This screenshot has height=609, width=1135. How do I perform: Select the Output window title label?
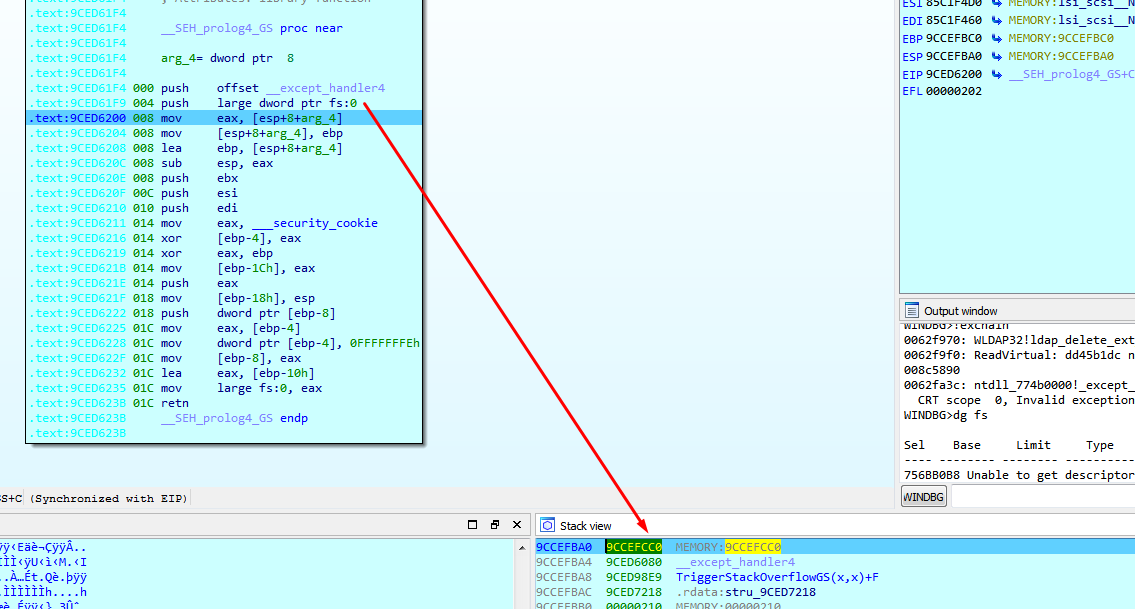point(960,311)
